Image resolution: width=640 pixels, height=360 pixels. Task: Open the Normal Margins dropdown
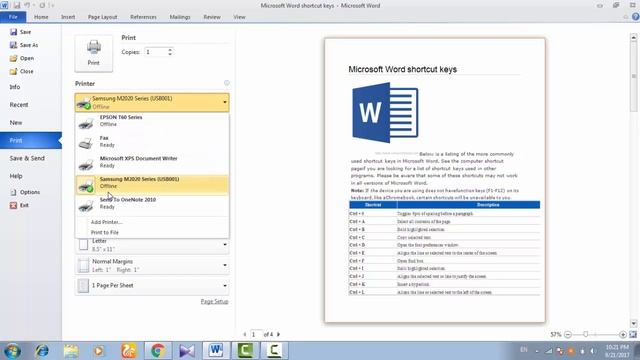point(152,265)
